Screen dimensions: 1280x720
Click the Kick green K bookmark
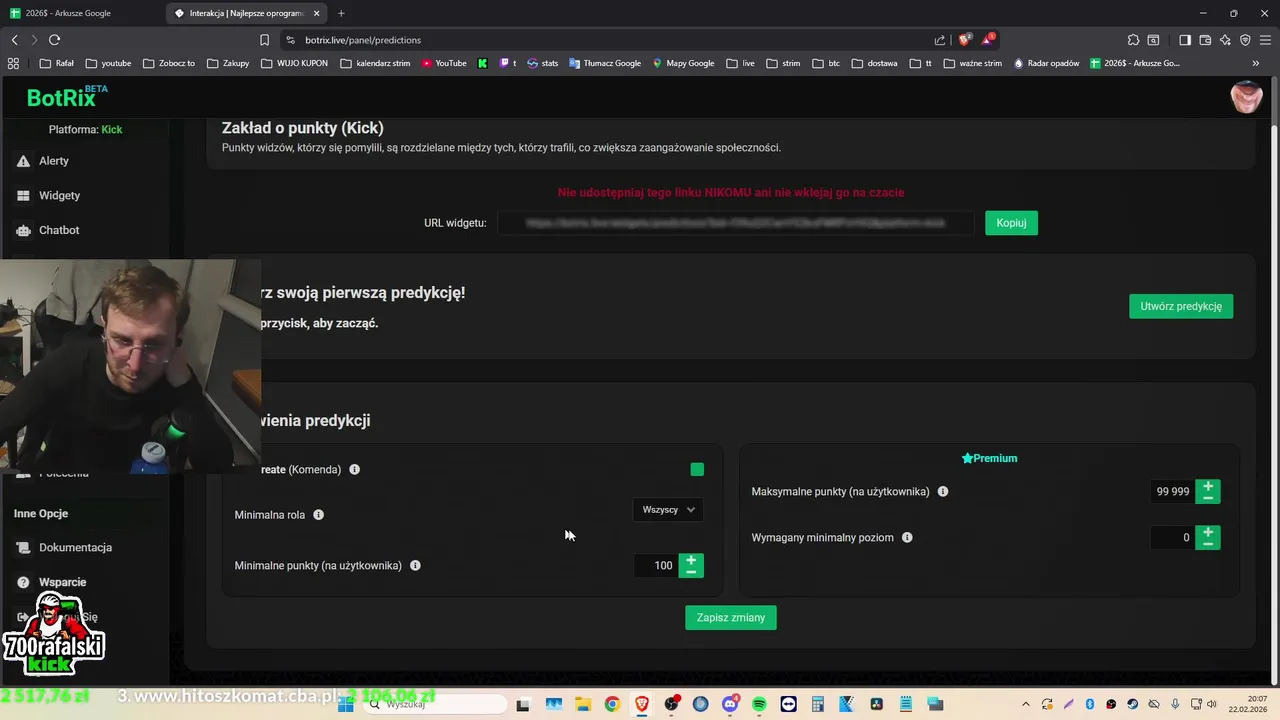(483, 63)
